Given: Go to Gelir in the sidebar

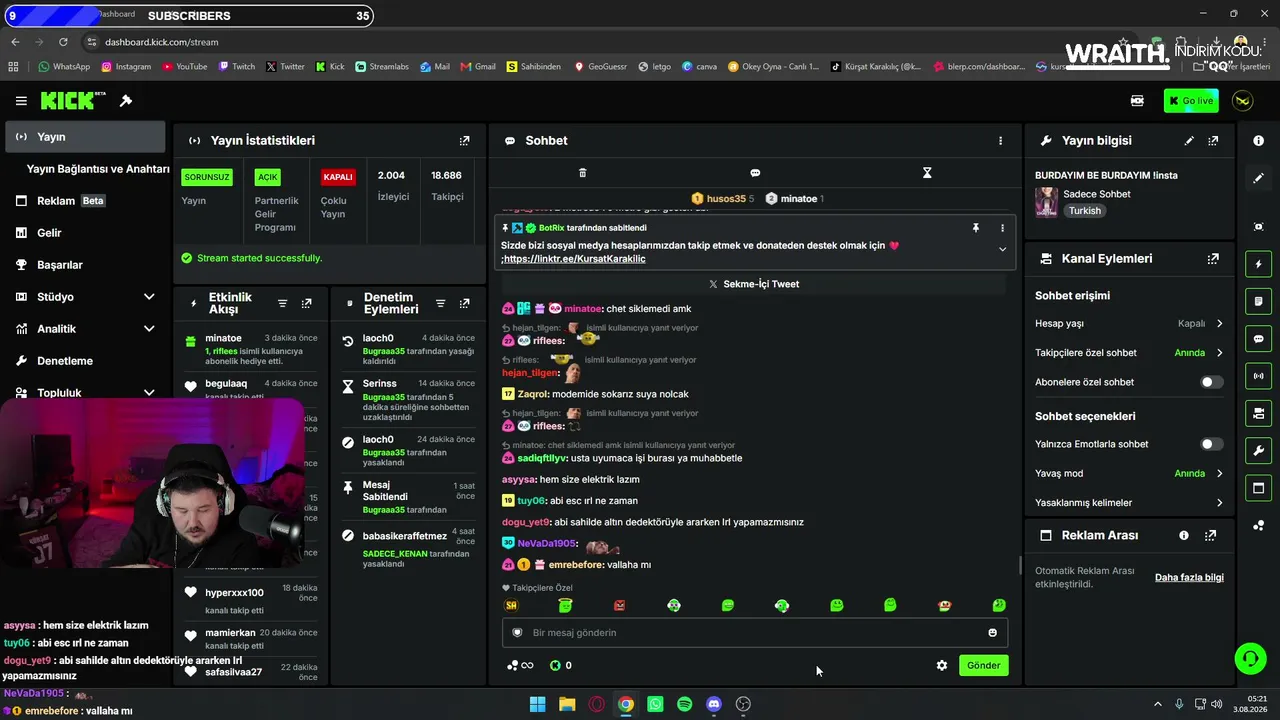Looking at the screenshot, I should (x=85, y=233).
